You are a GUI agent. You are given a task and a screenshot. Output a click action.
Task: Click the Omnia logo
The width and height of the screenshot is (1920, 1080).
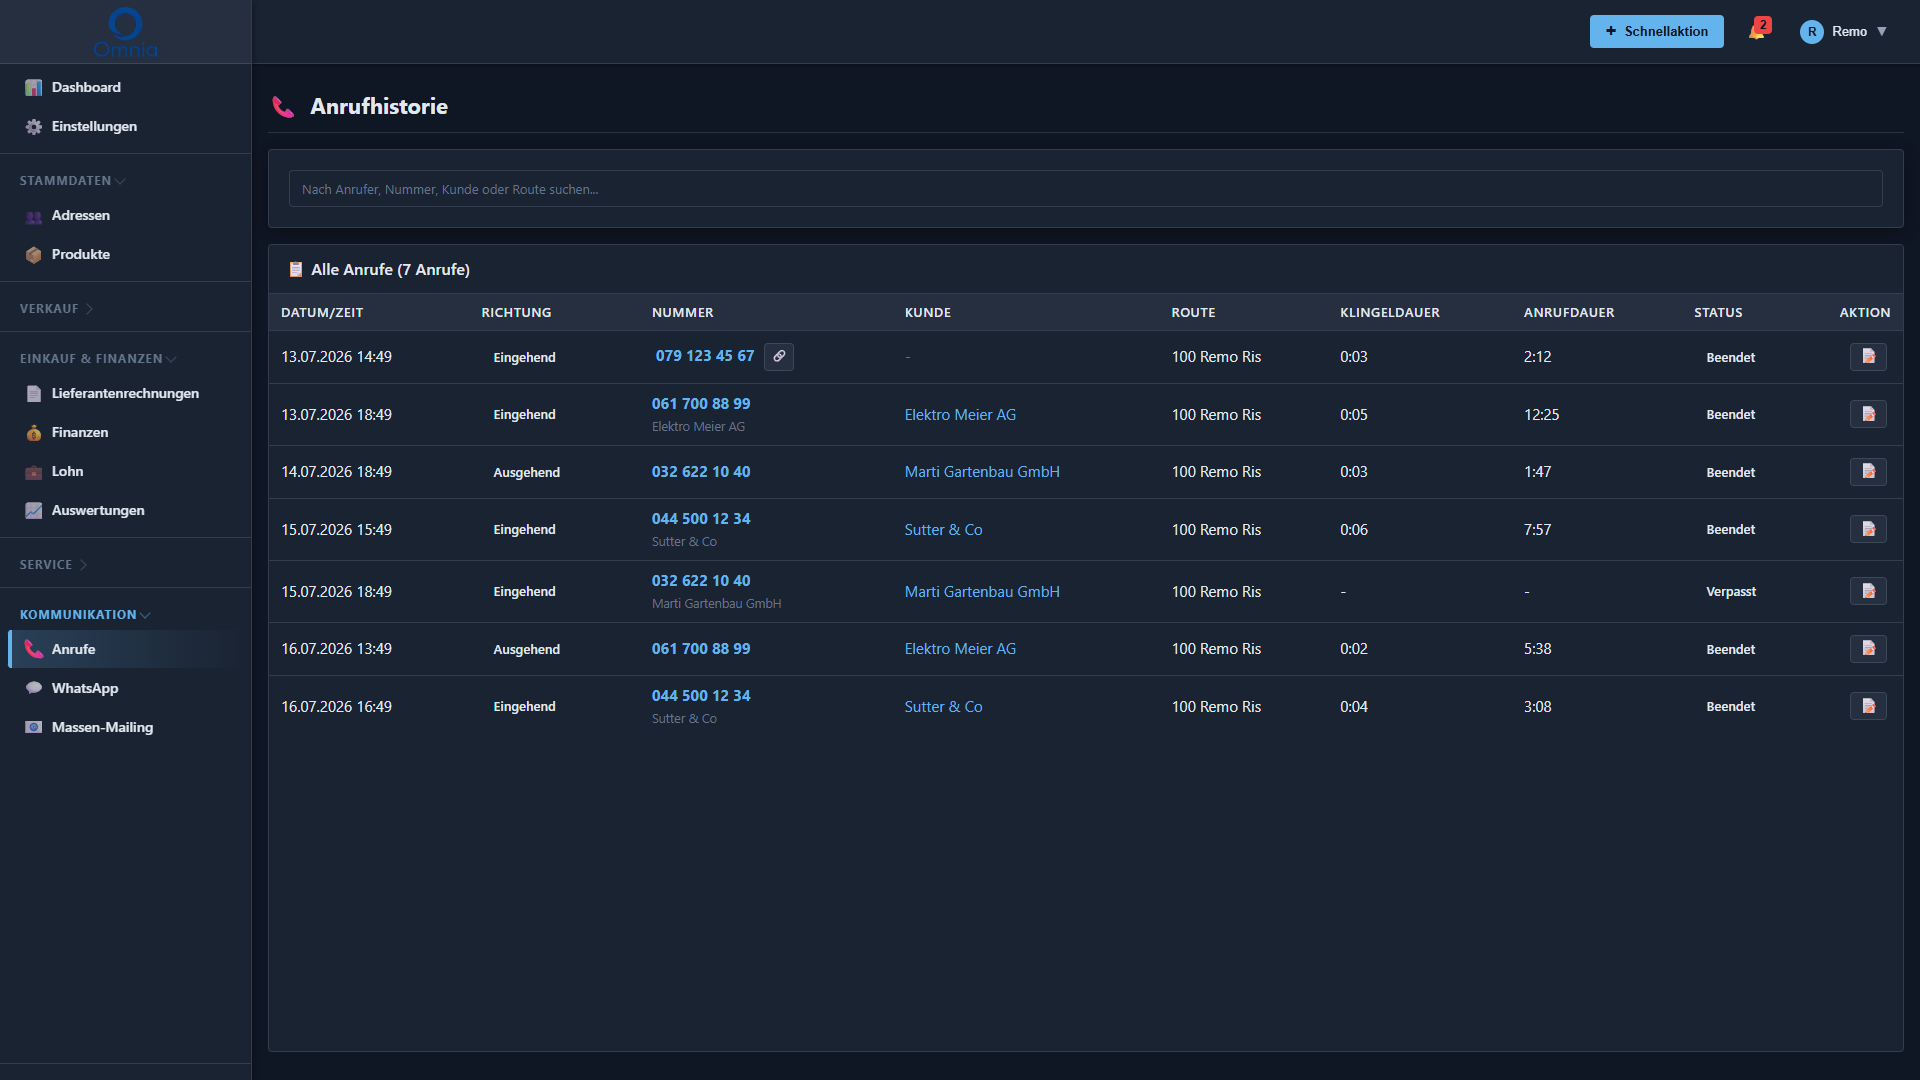click(x=125, y=32)
